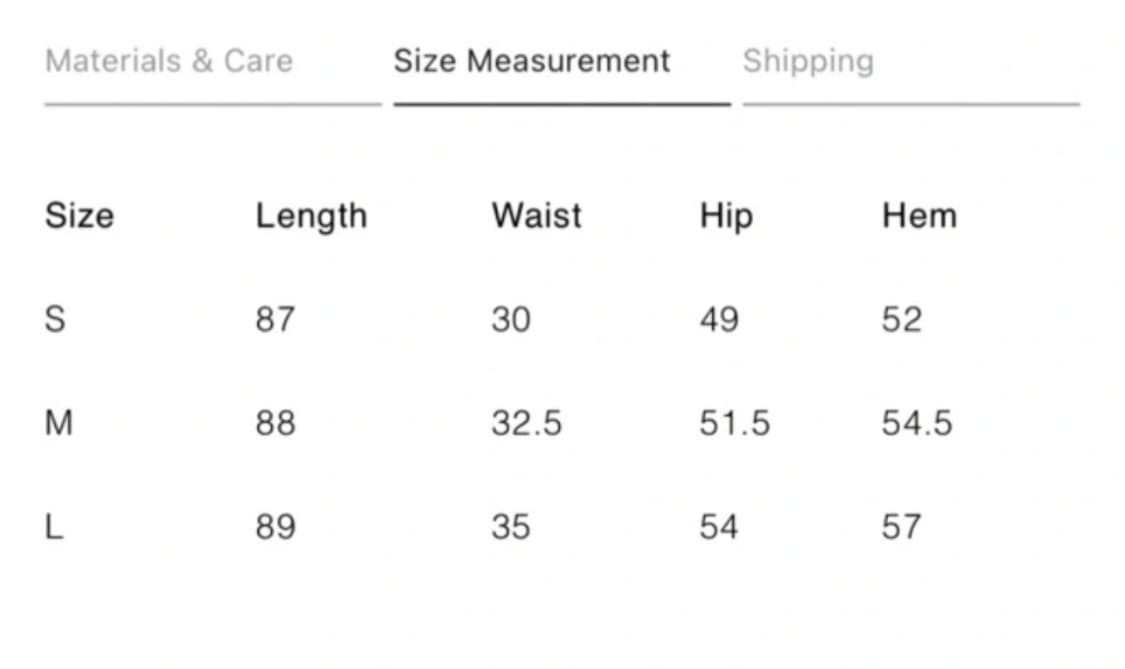Select the Hem column header
This screenshot has height=669, width=1125.
point(919,216)
